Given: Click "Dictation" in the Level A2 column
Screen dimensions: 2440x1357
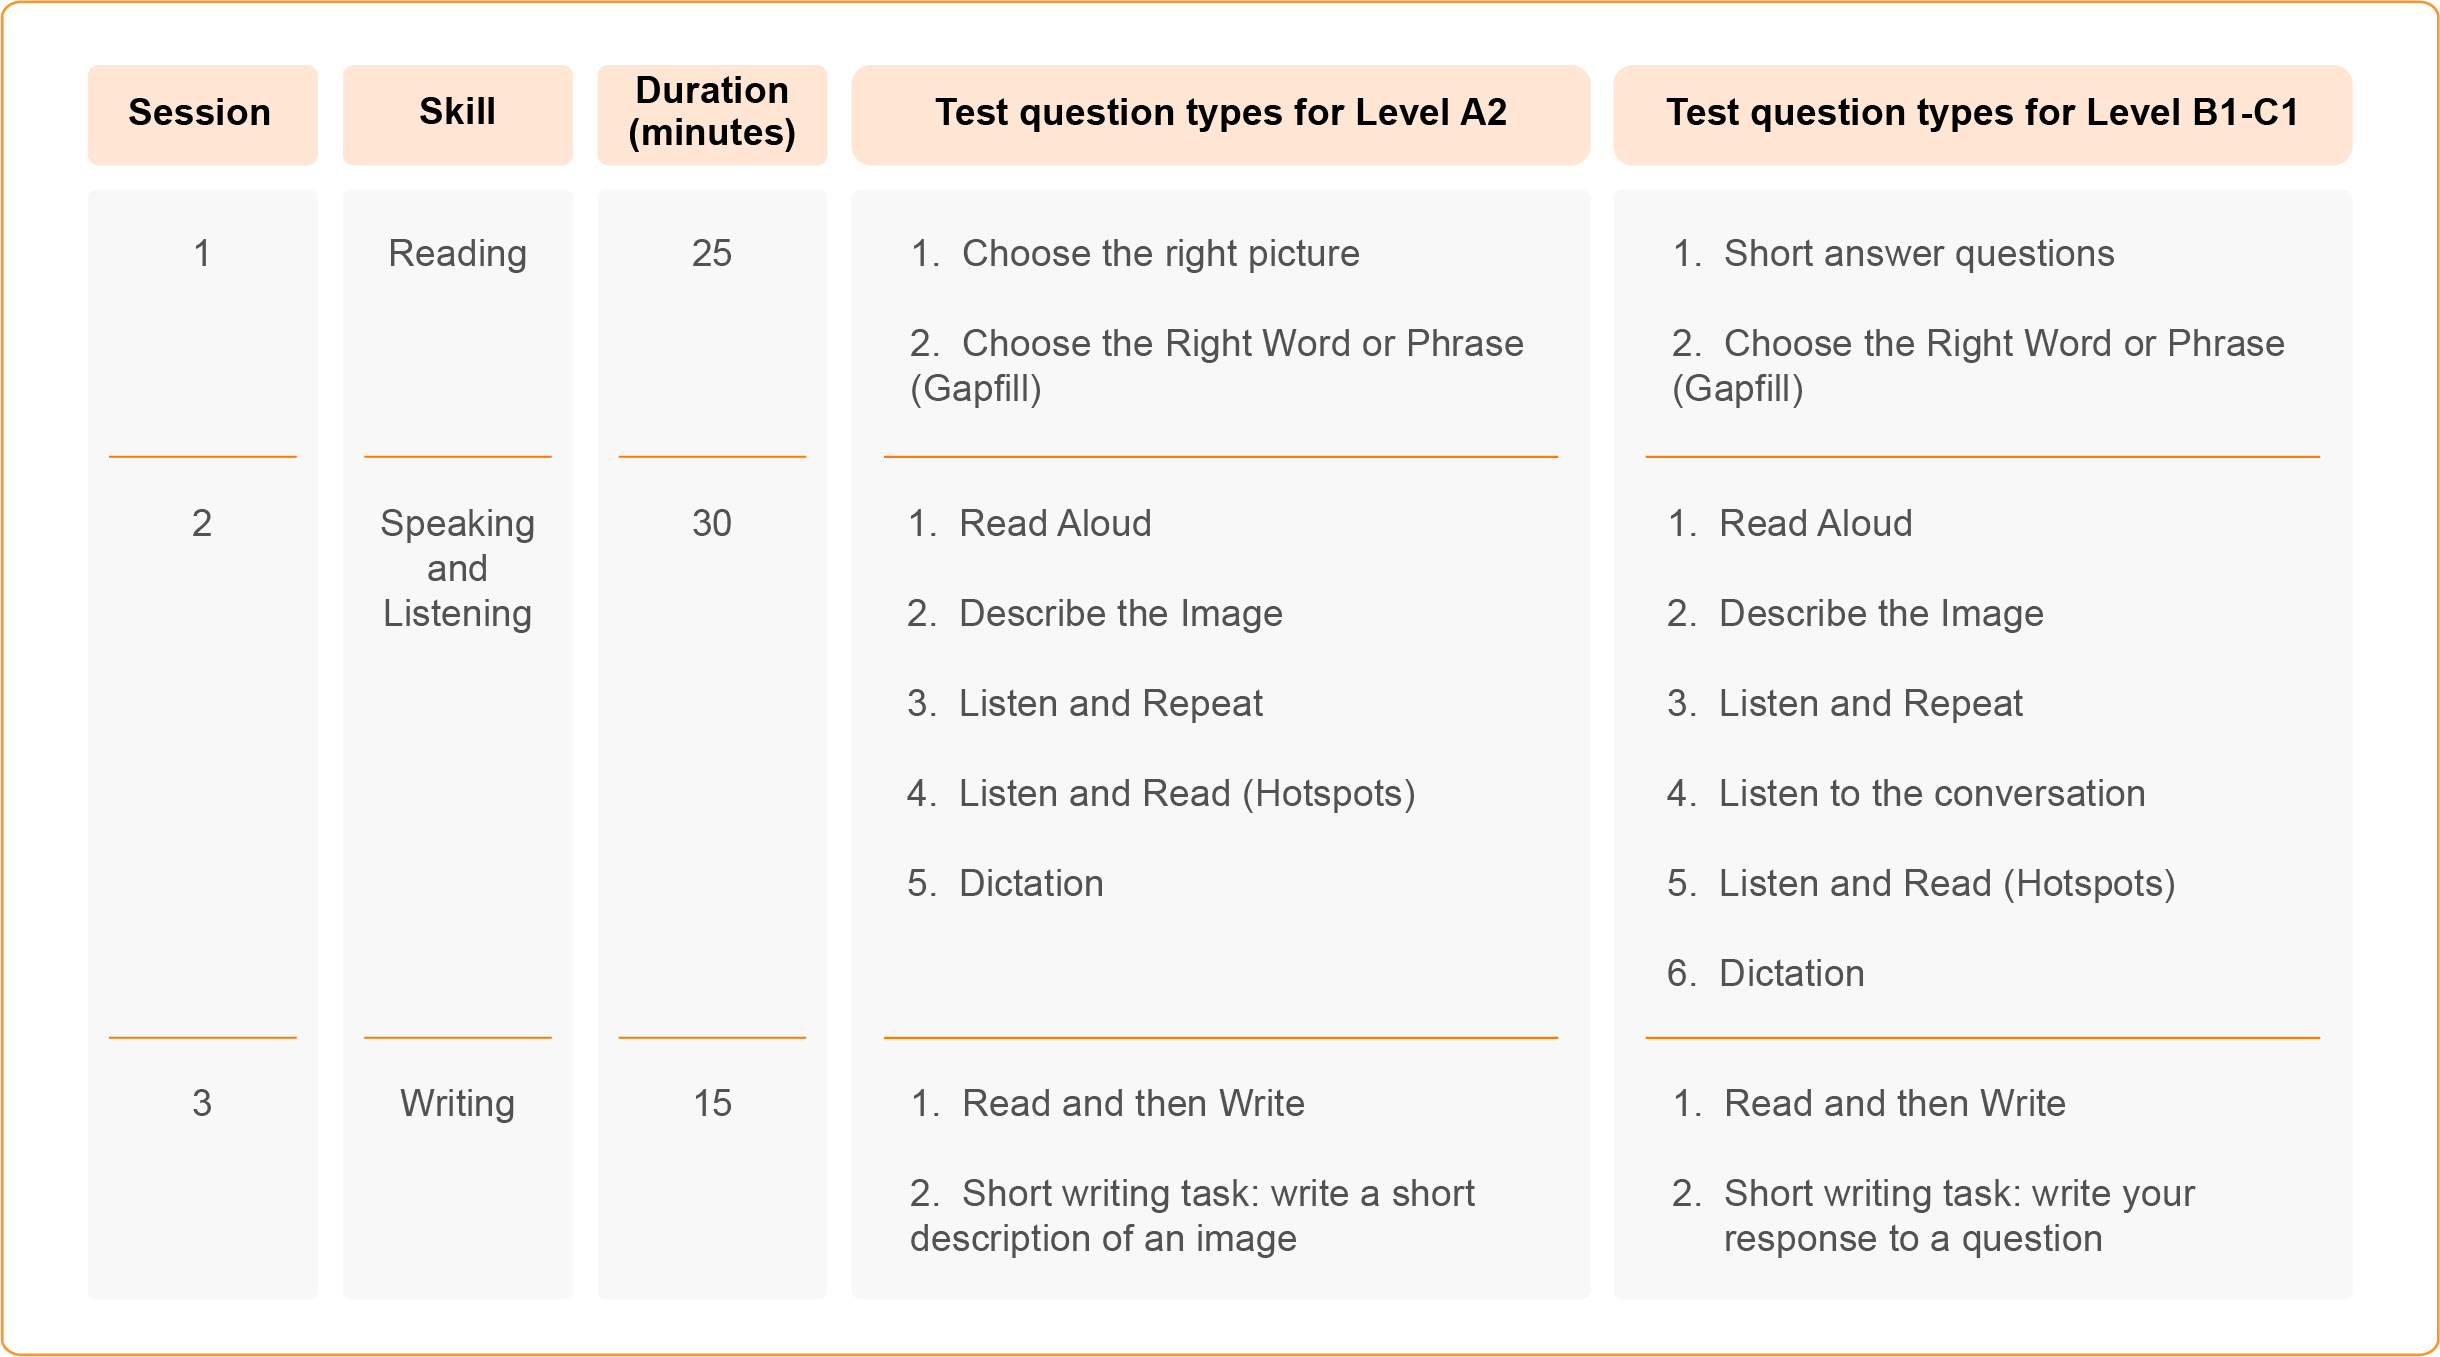Looking at the screenshot, I should [x=1031, y=884].
